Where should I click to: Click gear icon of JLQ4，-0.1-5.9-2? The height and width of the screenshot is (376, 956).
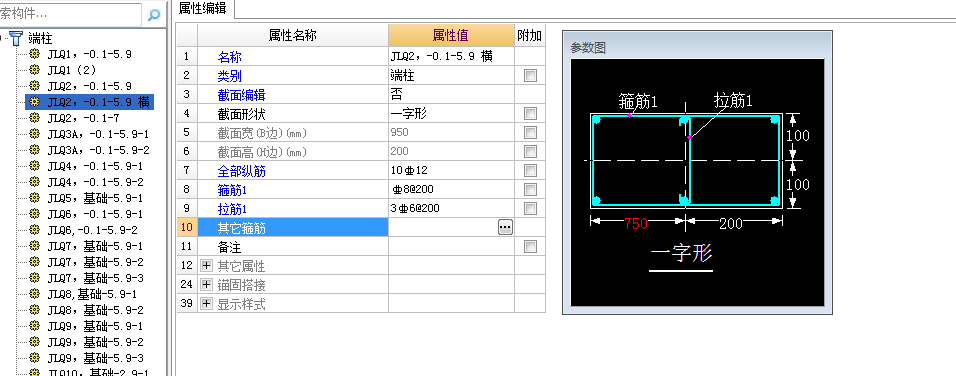pyautogui.click(x=35, y=182)
